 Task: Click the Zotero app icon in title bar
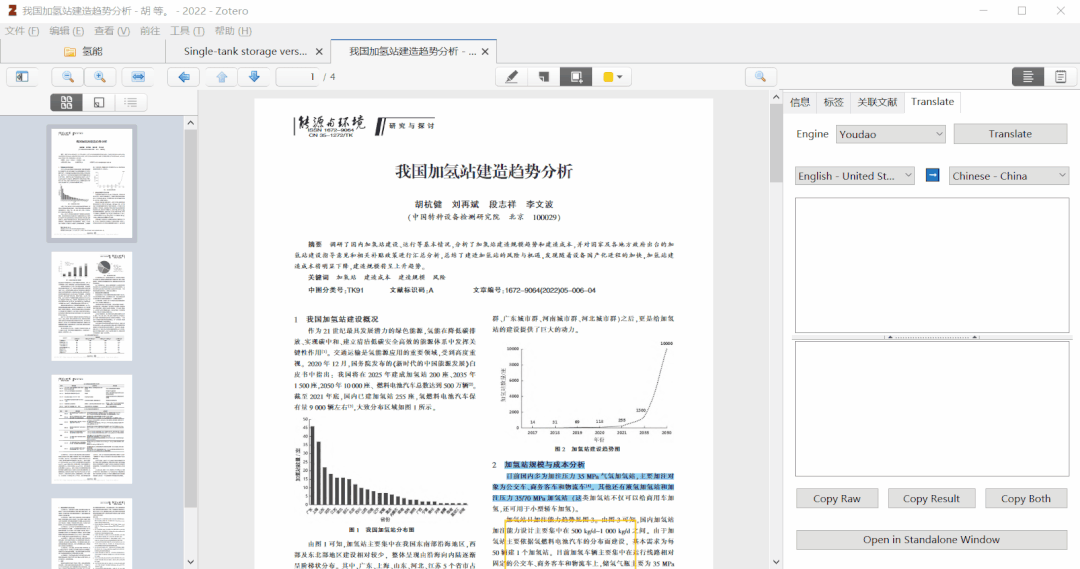[11, 10]
